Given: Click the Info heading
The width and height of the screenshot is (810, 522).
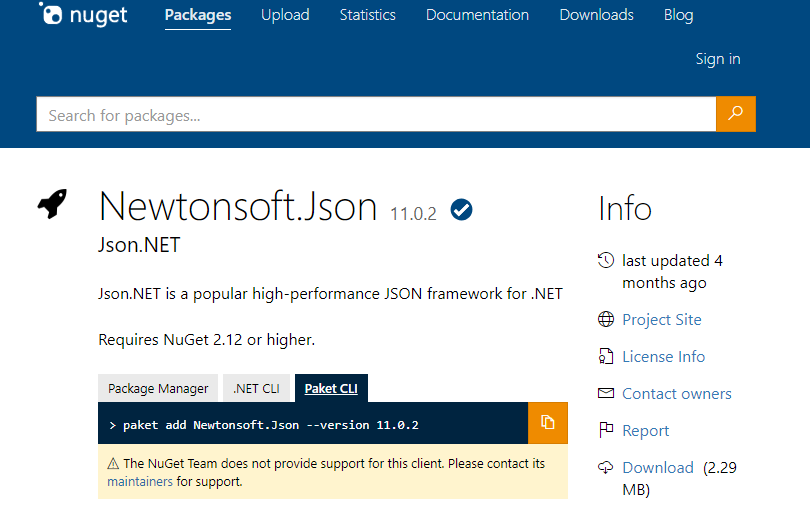Looking at the screenshot, I should click(625, 209).
